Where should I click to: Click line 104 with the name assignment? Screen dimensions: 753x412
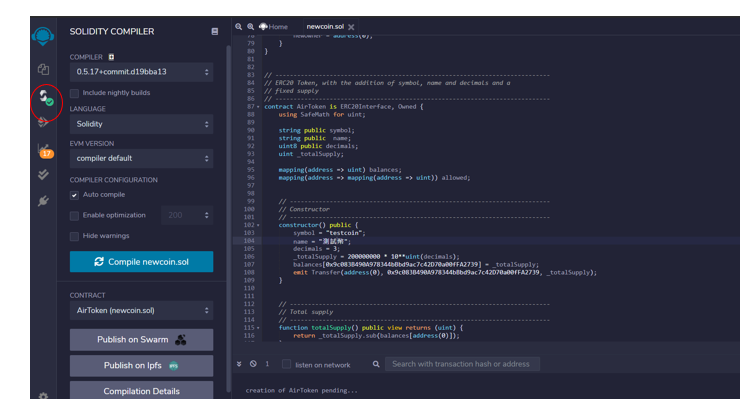coord(322,241)
